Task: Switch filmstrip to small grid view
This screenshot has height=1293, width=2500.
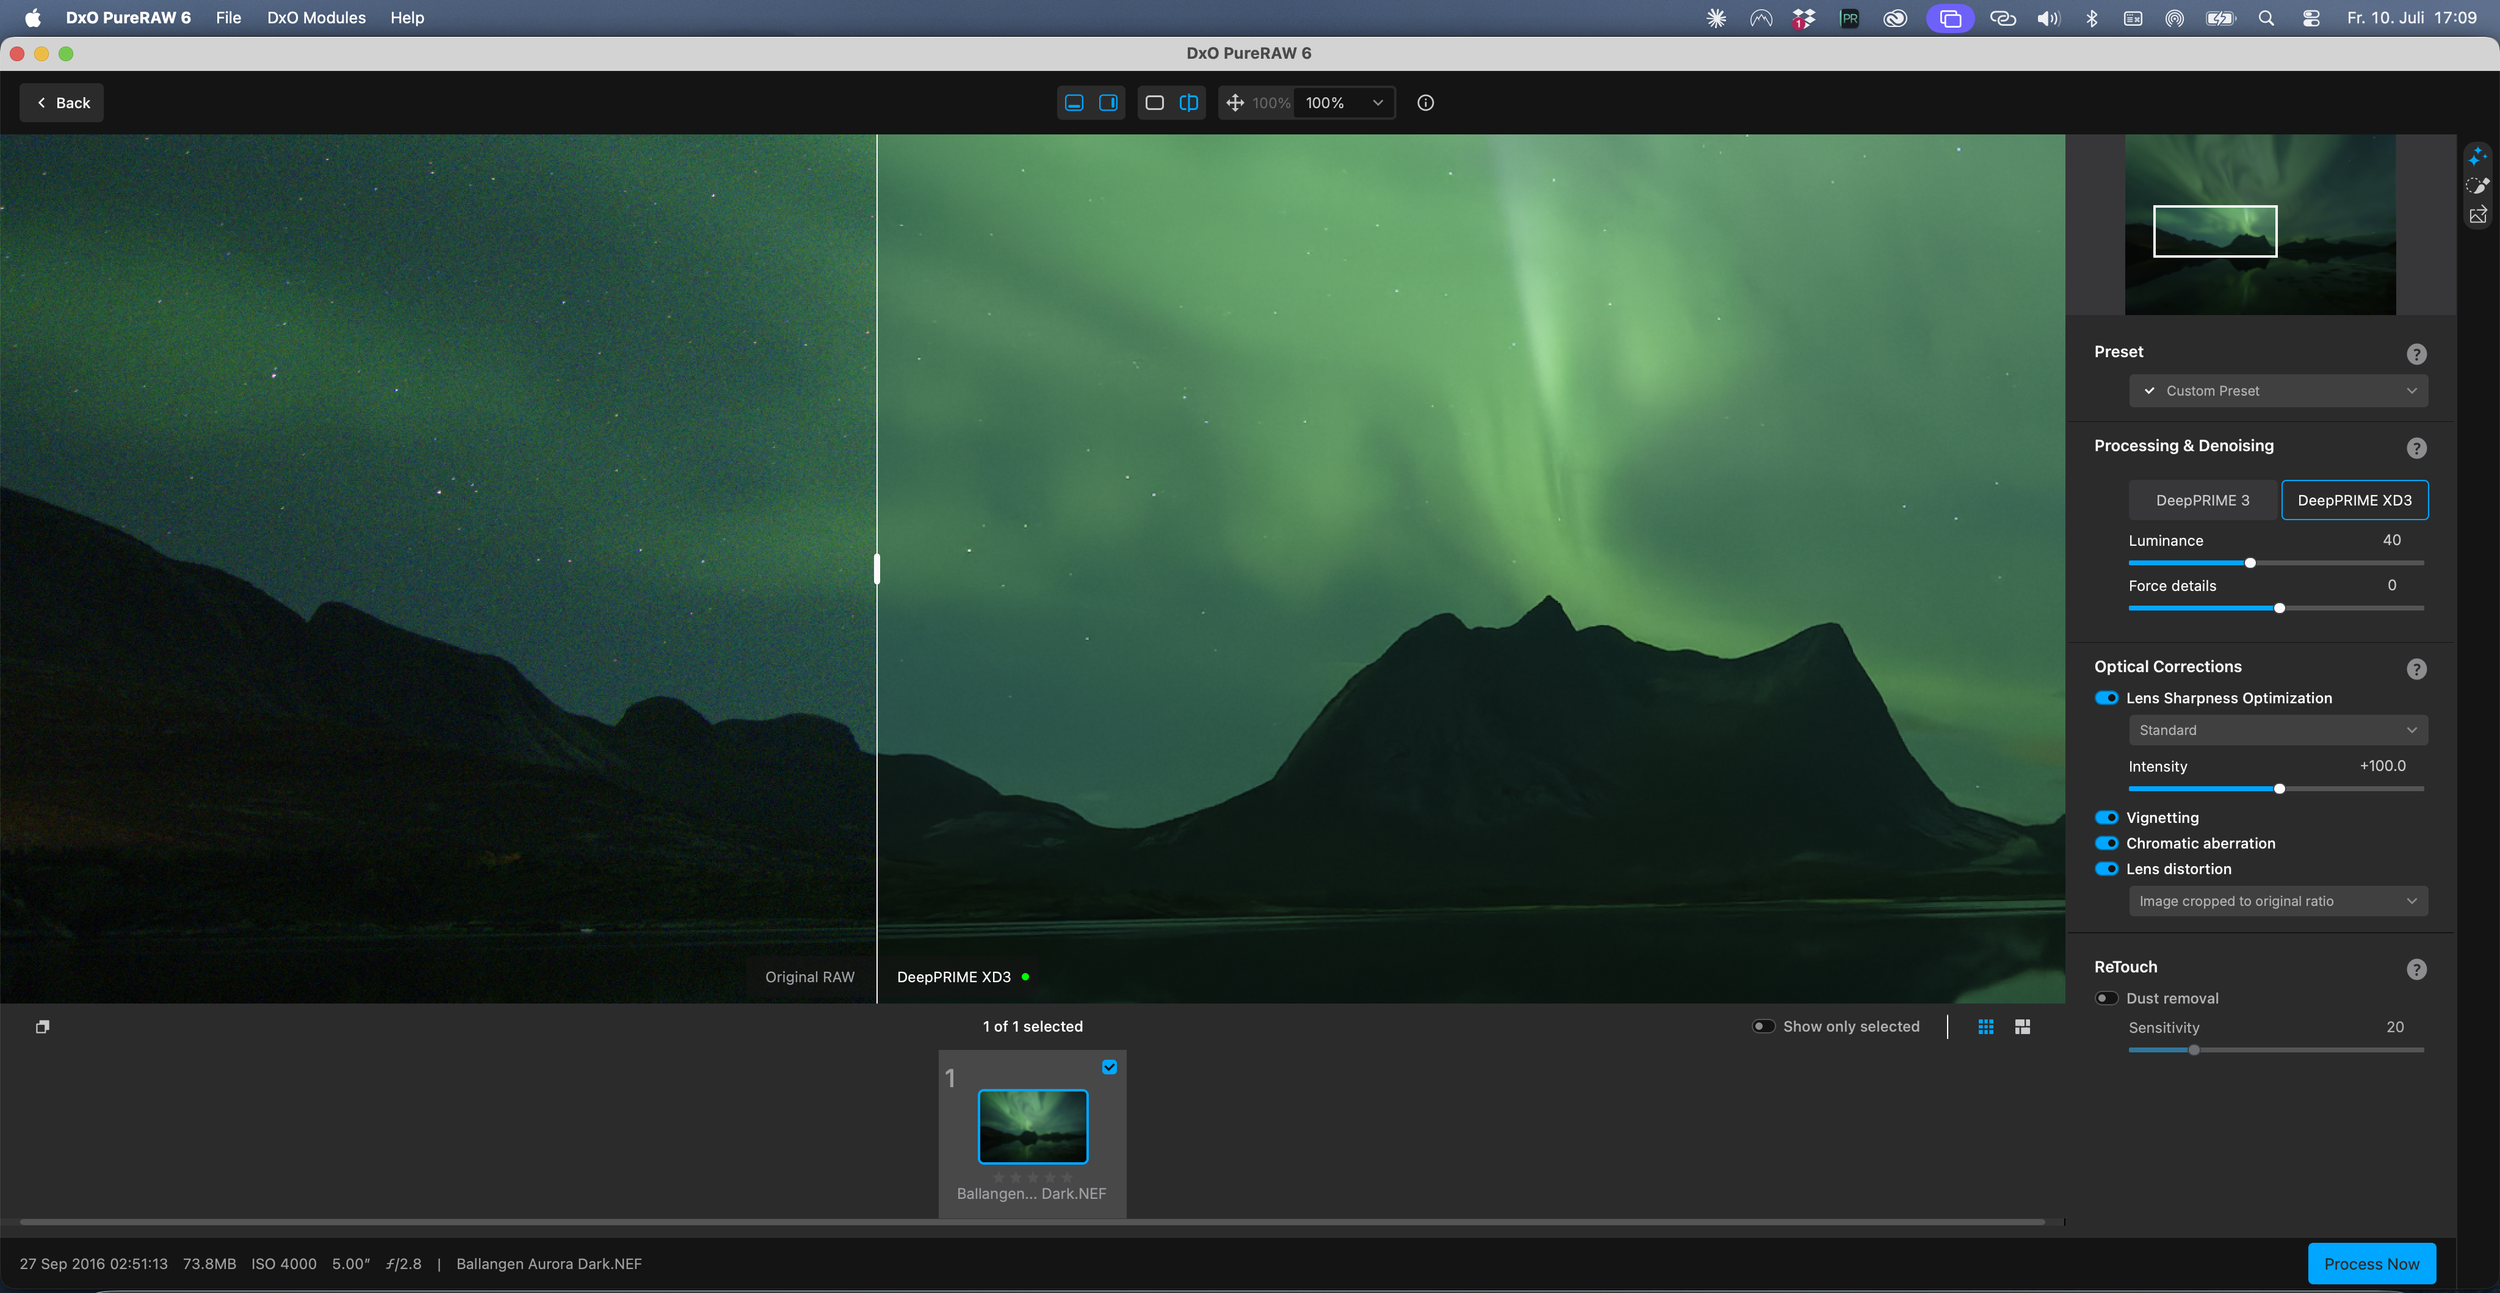Action: coord(1986,1027)
